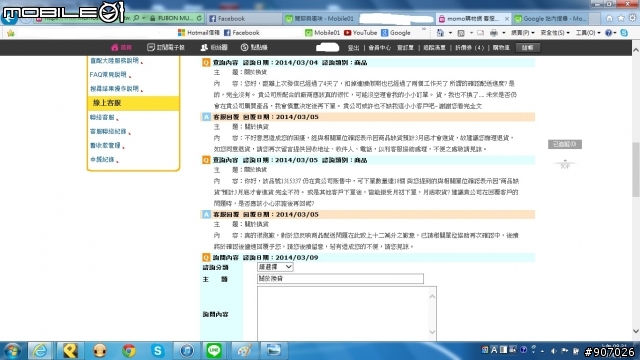This screenshot has height=360, width=640.
Task: Open the Hotmail bookmark
Action: point(199,33)
